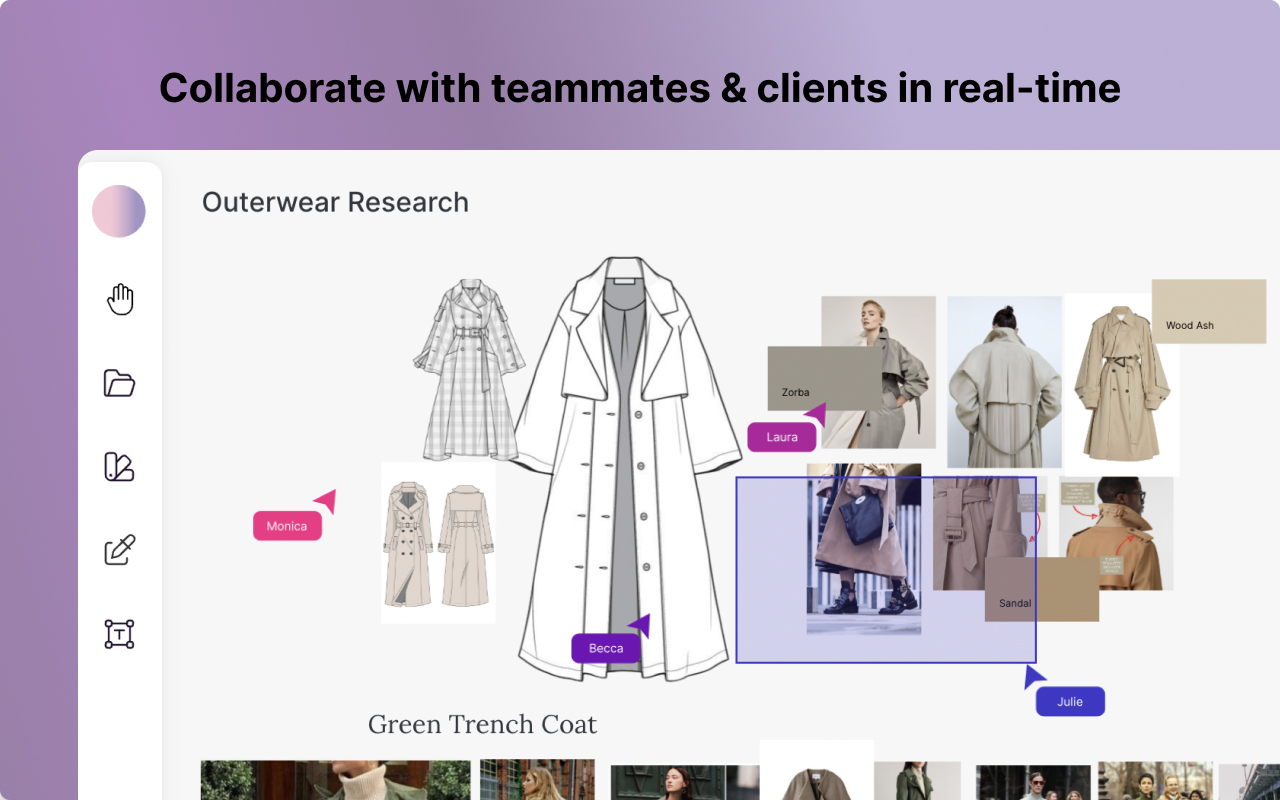The width and height of the screenshot is (1280, 800).
Task: Click the Outerwear Research board title
Action: click(x=335, y=202)
